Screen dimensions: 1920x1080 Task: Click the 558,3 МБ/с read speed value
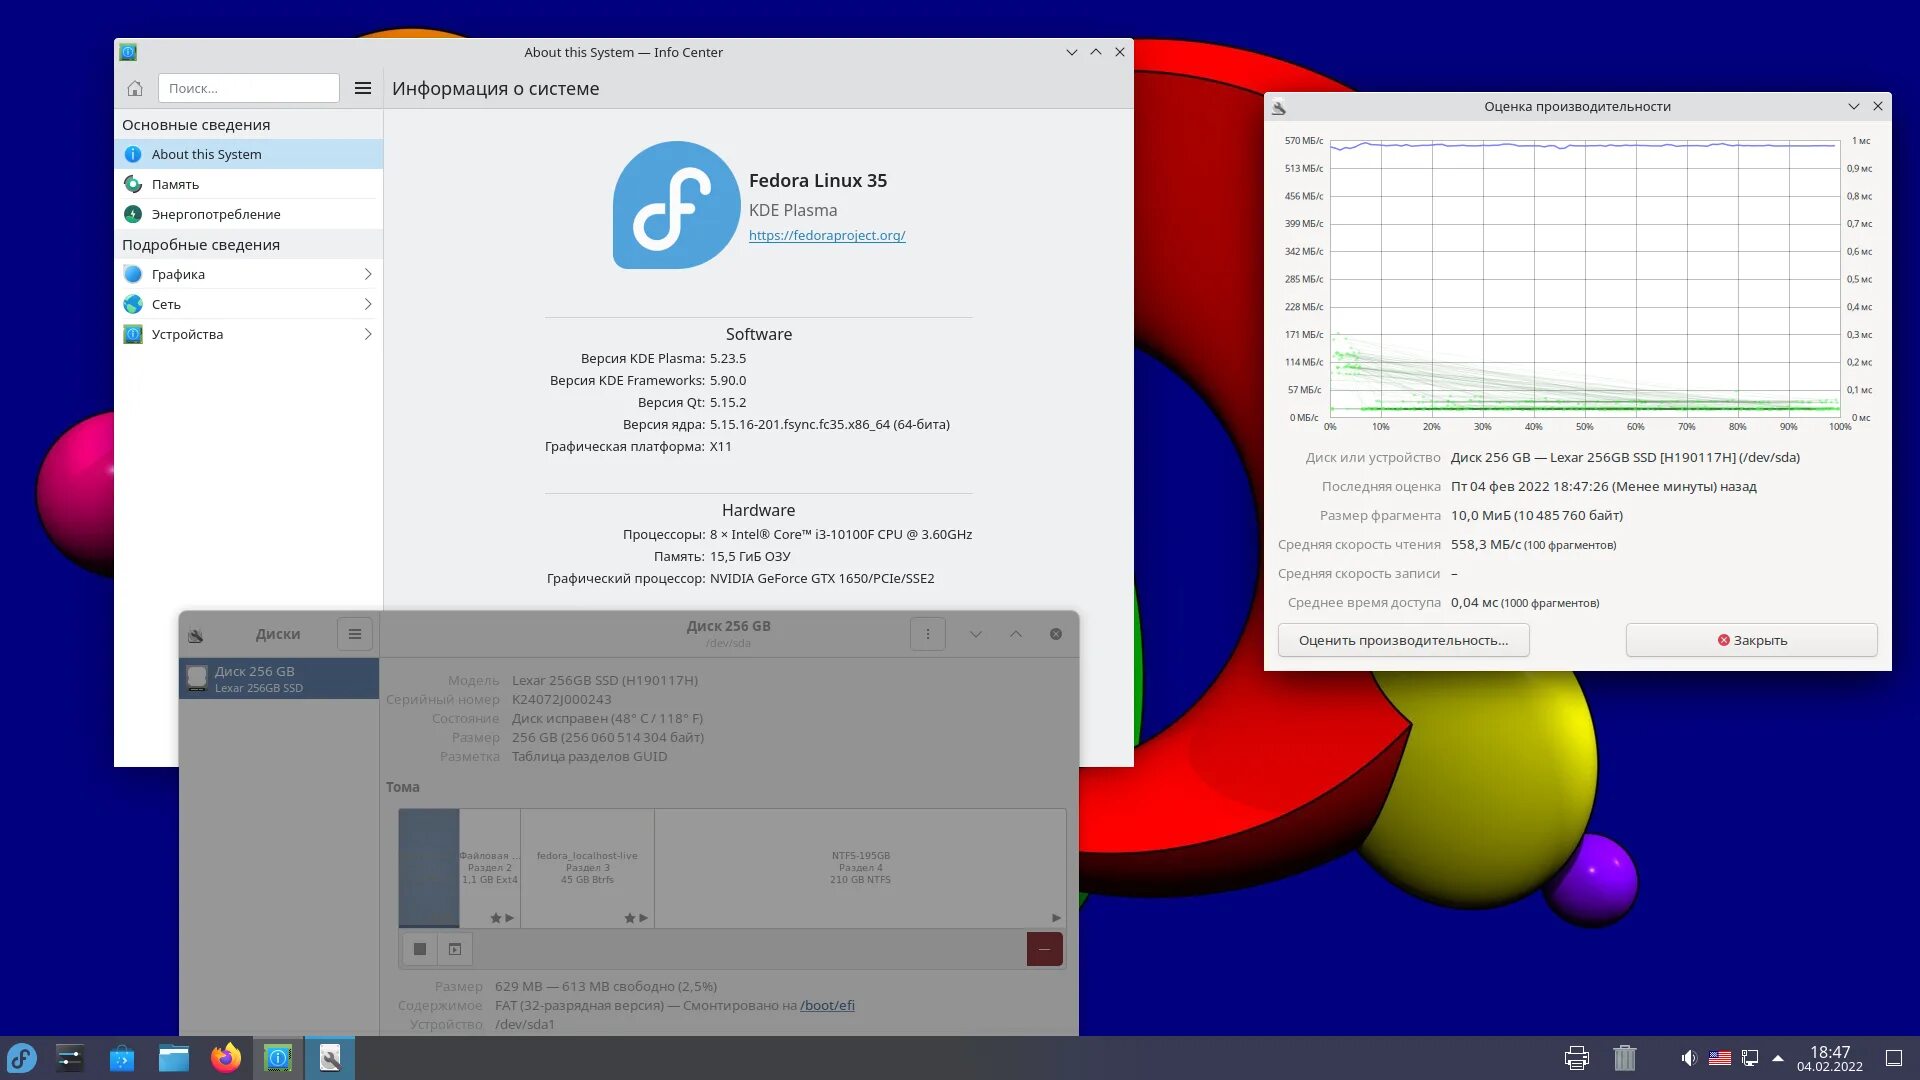click(x=1485, y=544)
